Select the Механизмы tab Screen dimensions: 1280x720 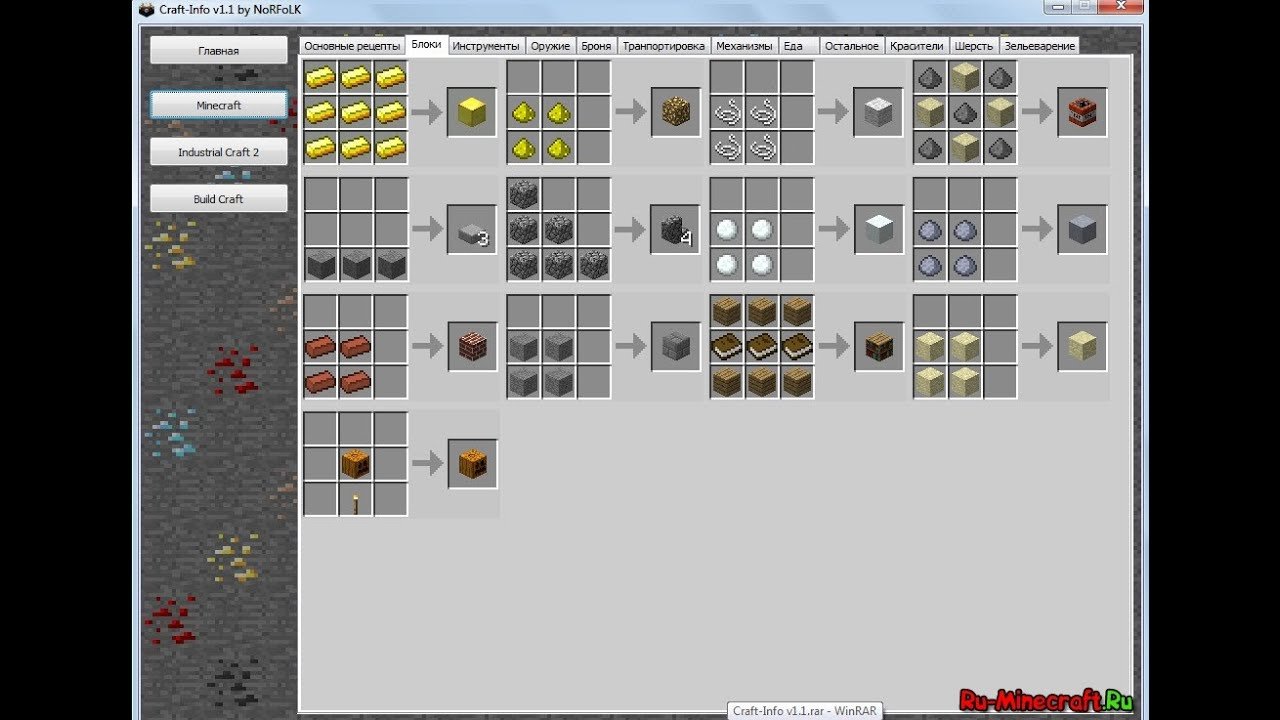click(743, 46)
